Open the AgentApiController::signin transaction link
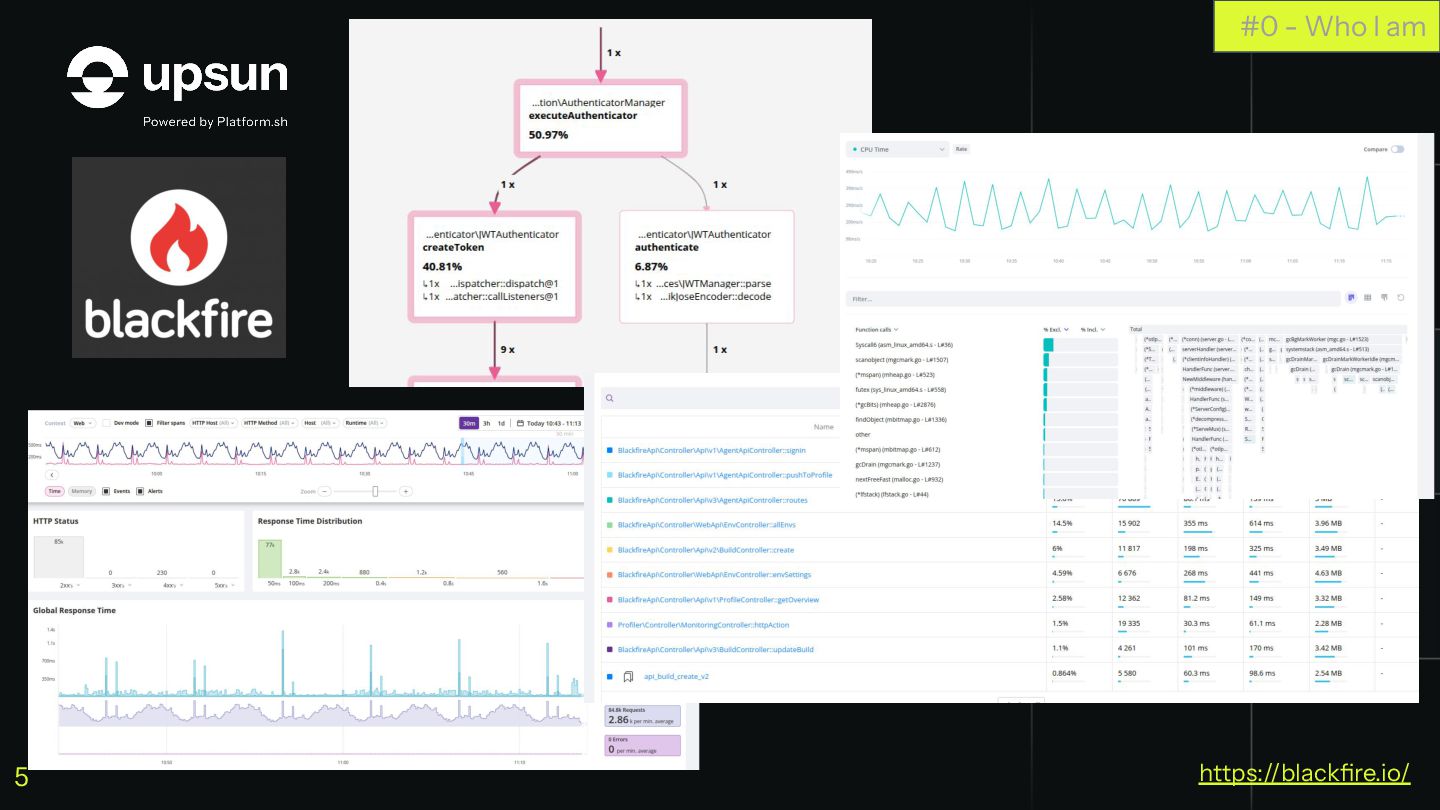Image resolution: width=1440 pixels, height=810 pixels. [711, 450]
